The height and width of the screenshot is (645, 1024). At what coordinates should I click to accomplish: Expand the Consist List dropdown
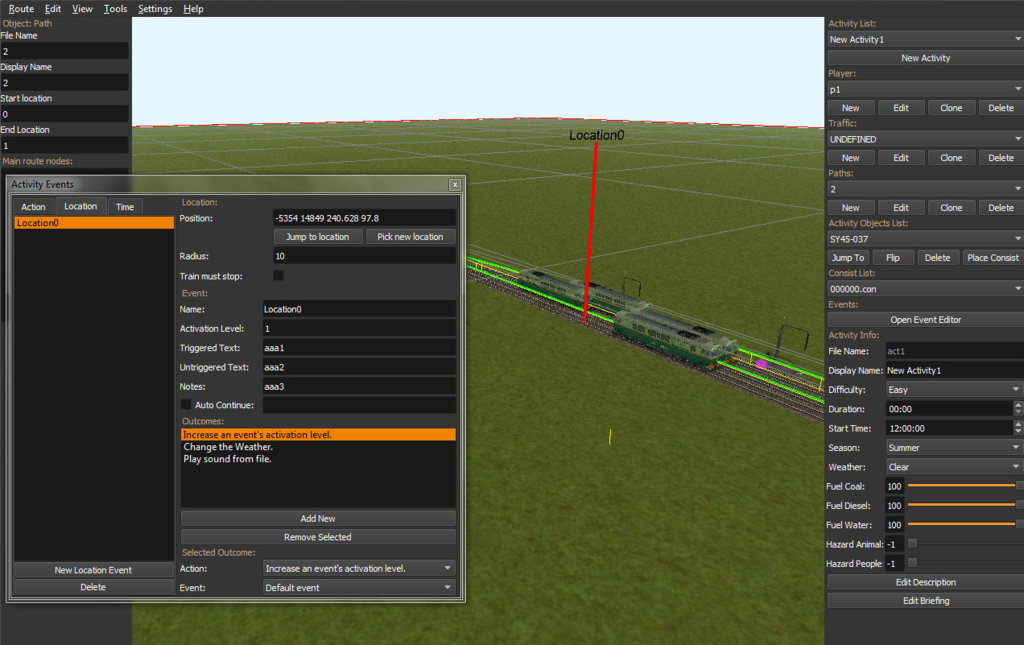point(925,289)
